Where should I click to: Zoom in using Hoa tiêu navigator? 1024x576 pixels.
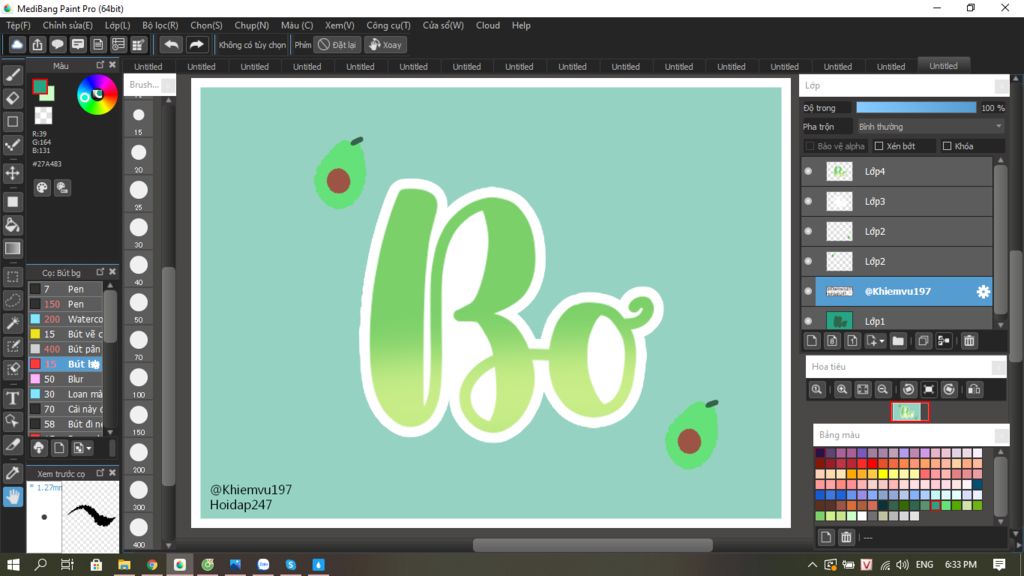pos(842,390)
